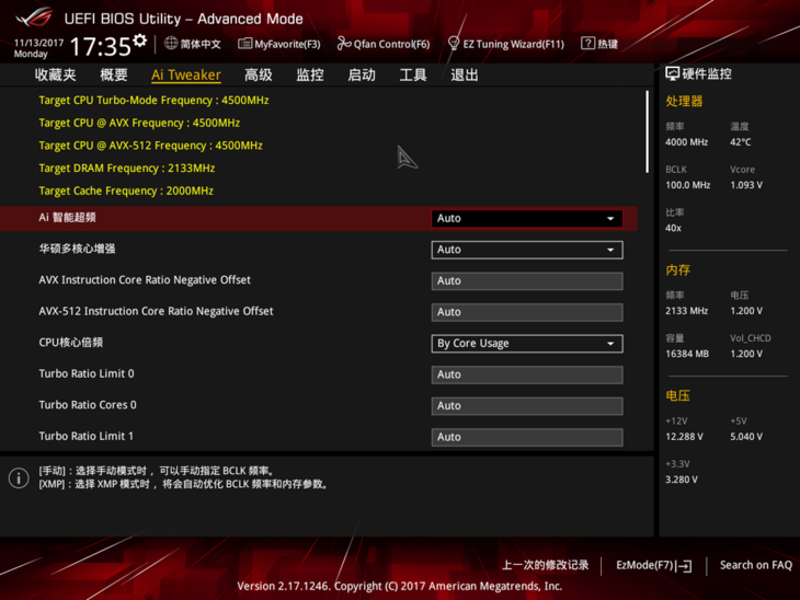Image resolution: width=800 pixels, height=600 pixels.
Task: Click the EzMode exit arrow icon
Action: pyautogui.click(x=685, y=565)
